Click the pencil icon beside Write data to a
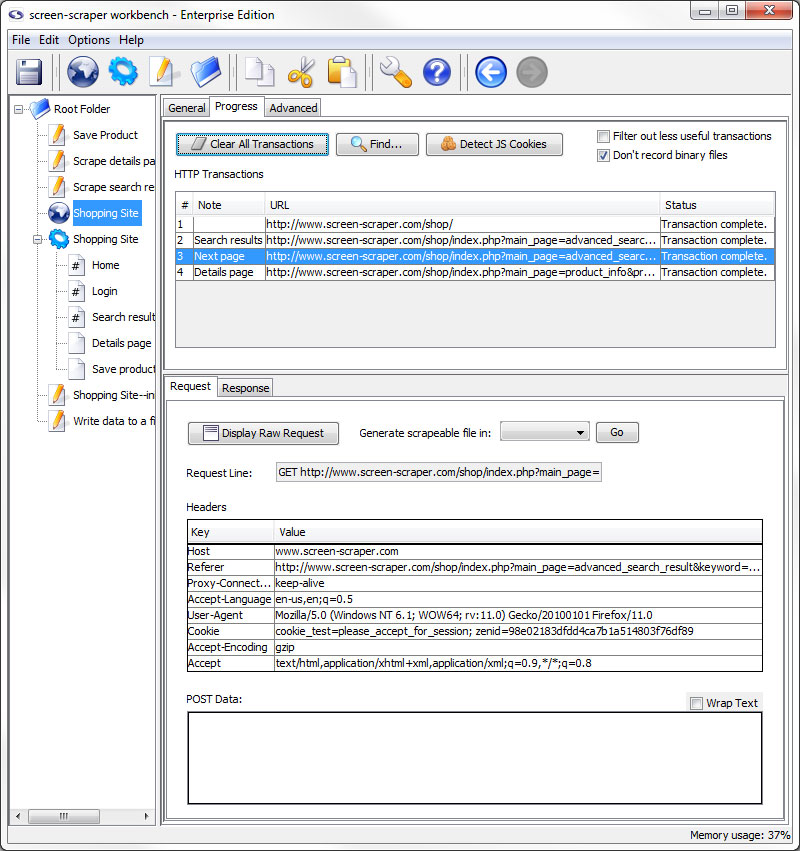The image size is (800, 851). [57, 421]
